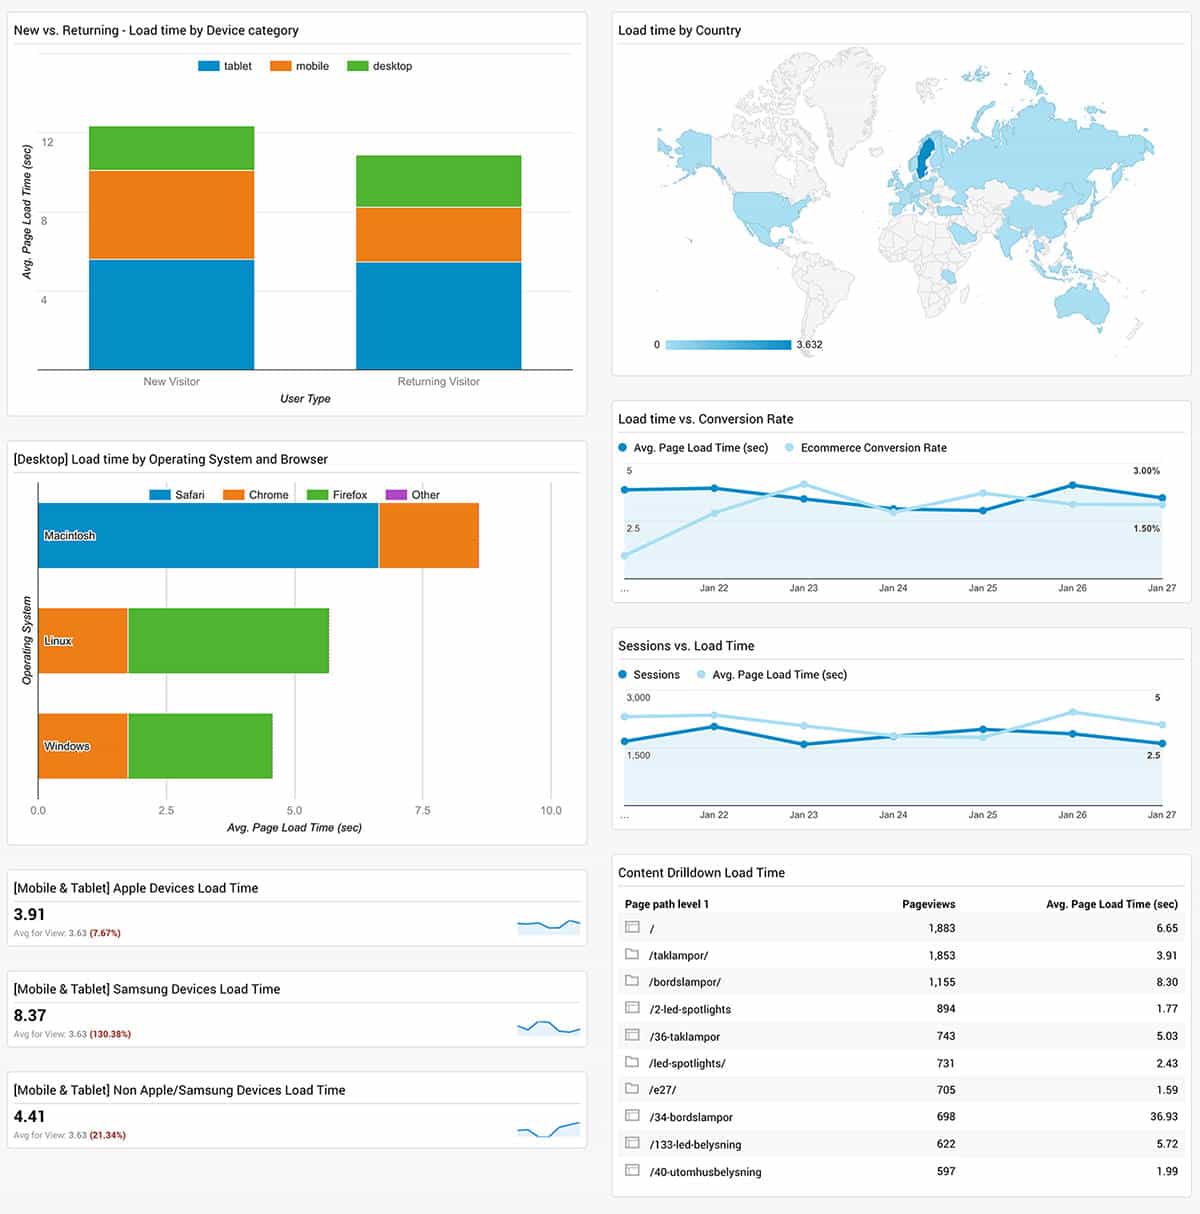Click the map's blue gradient scale bar
The width and height of the screenshot is (1200, 1214).
(728, 345)
